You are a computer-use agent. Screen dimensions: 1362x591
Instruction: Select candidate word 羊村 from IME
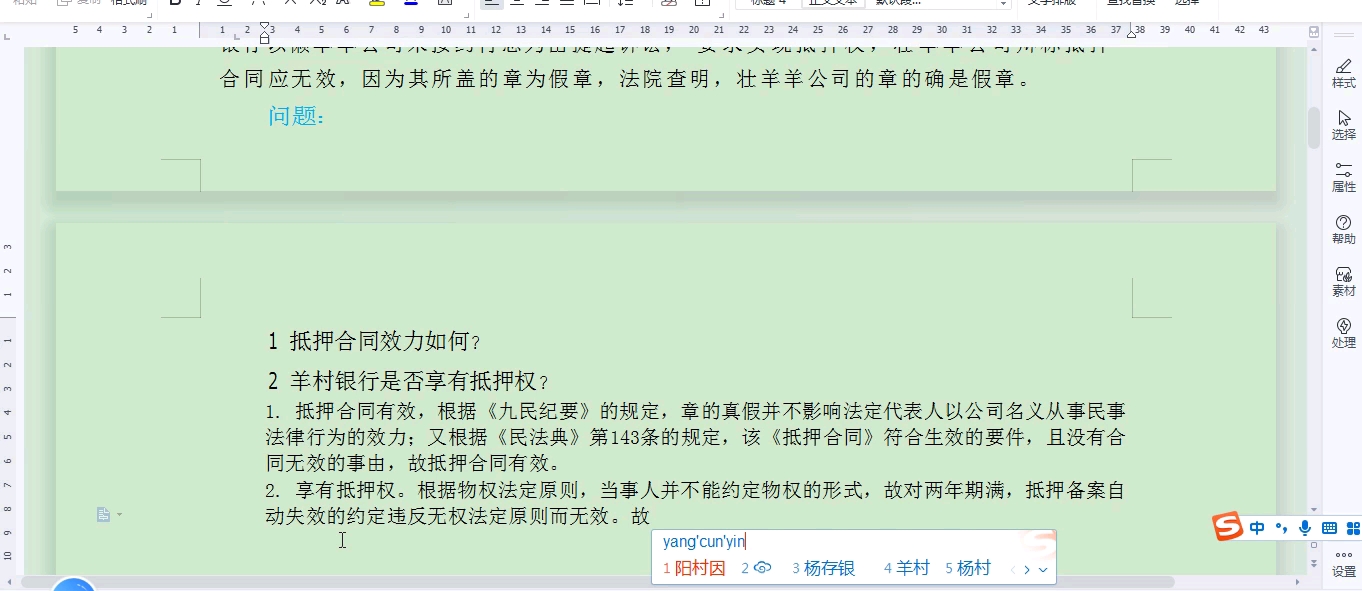(x=911, y=567)
